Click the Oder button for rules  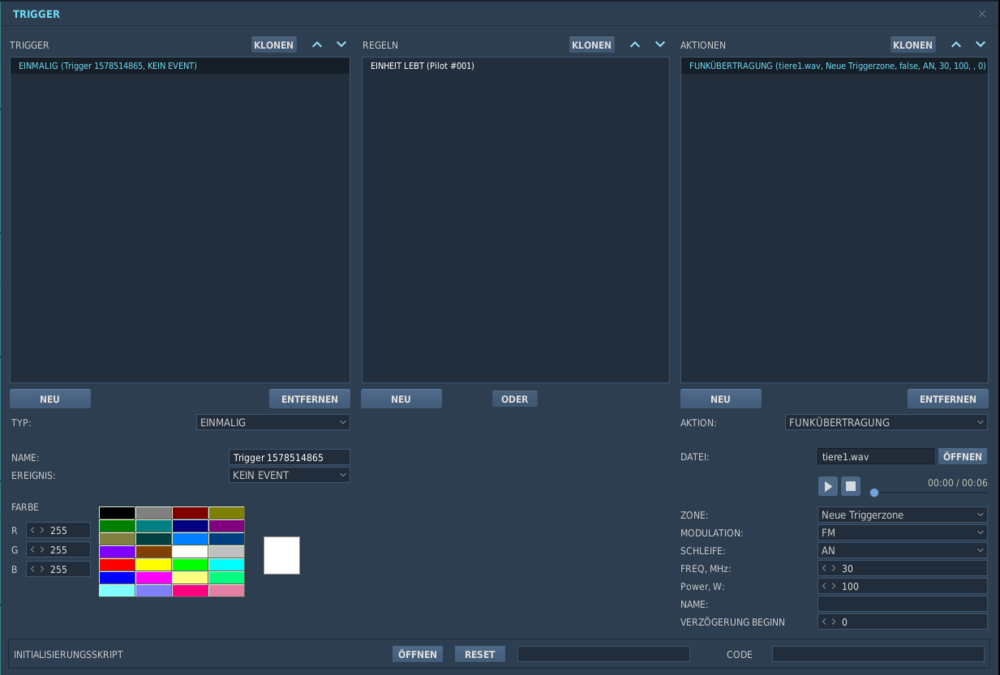coord(515,399)
